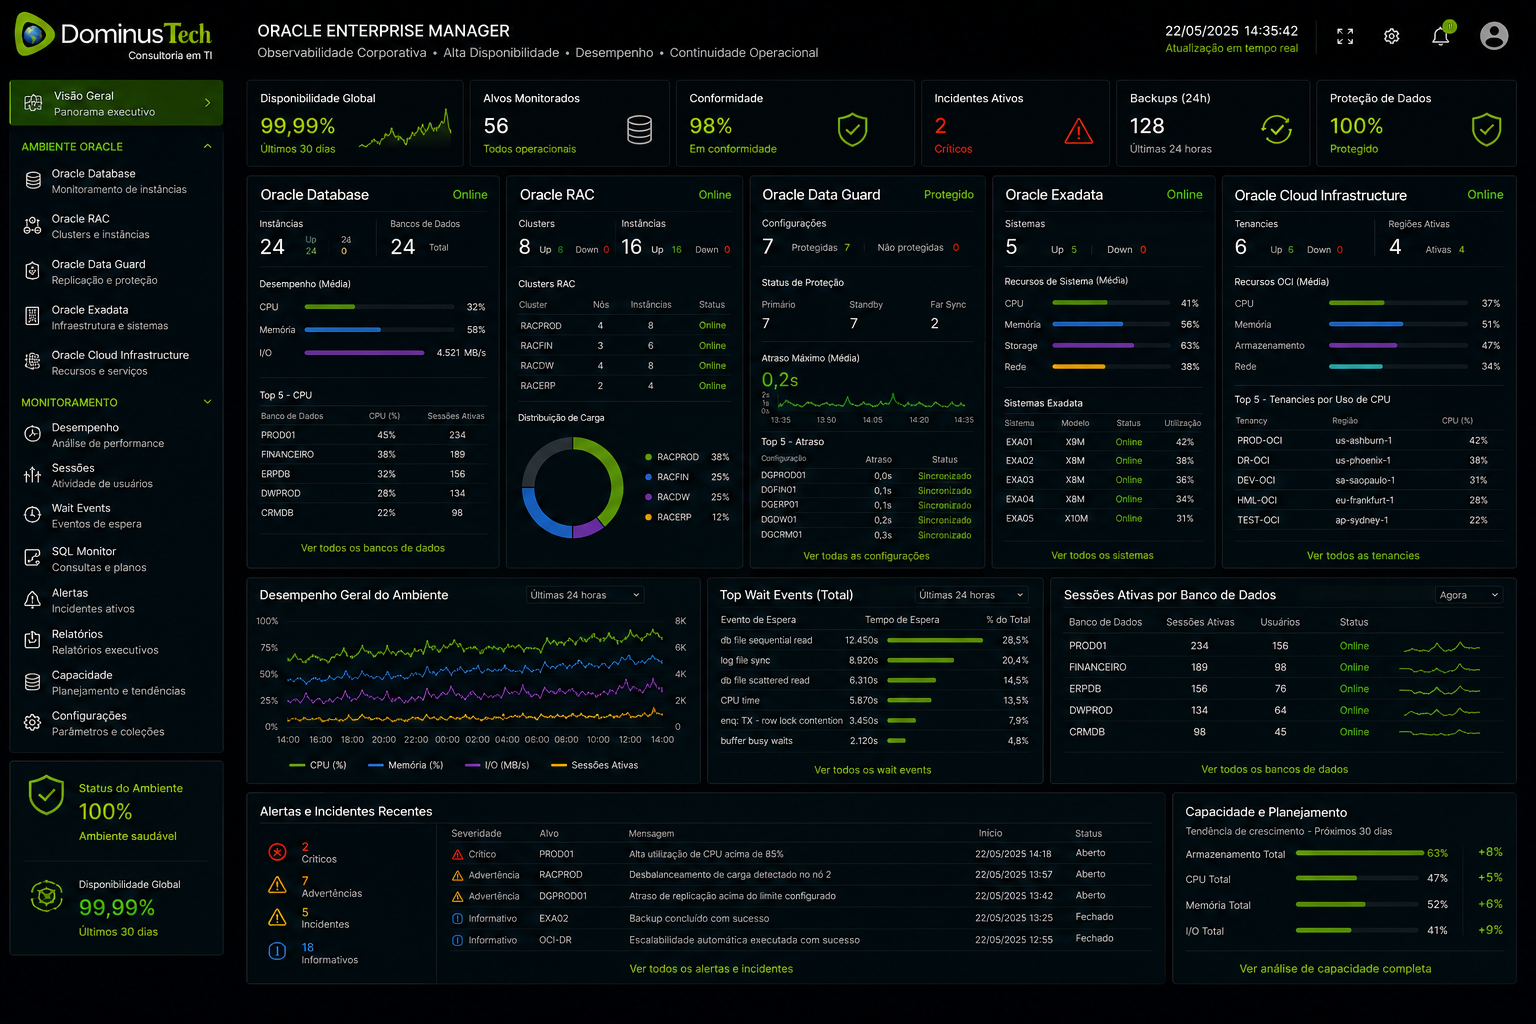This screenshot has width=1536, height=1024.
Task: Click the Oracle Database sidebar icon
Action: click(x=33, y=180)
